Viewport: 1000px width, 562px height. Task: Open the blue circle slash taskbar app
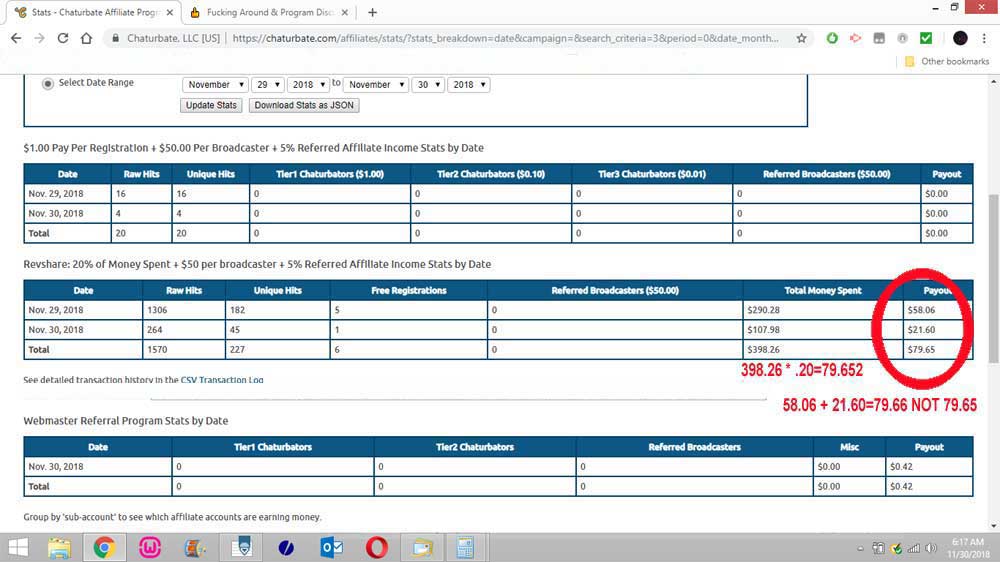coord(286,547)
